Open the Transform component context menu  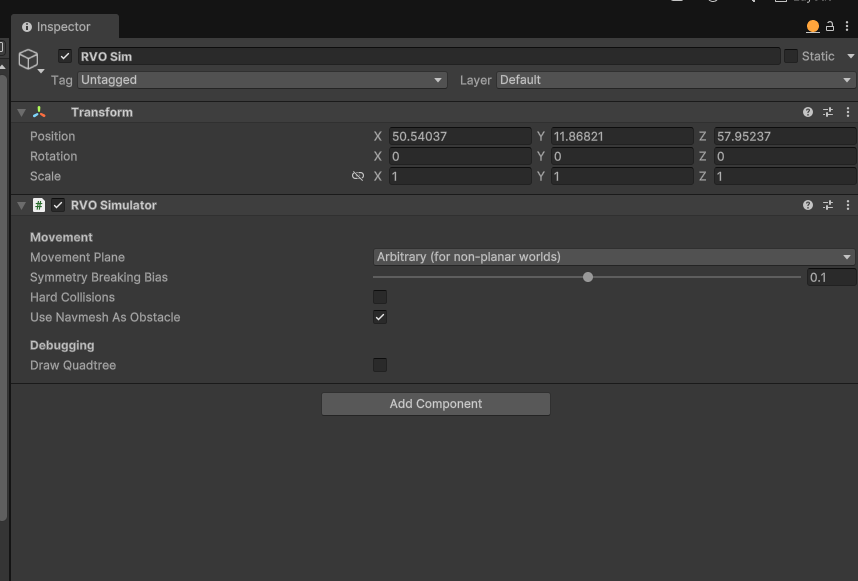[848, 112]
